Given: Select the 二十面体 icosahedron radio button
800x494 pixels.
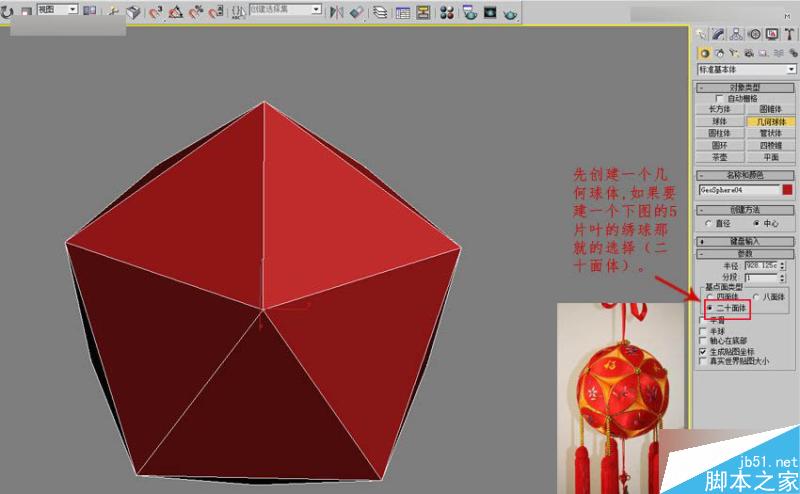Looking at the screenshot, I should click(710, 308).
